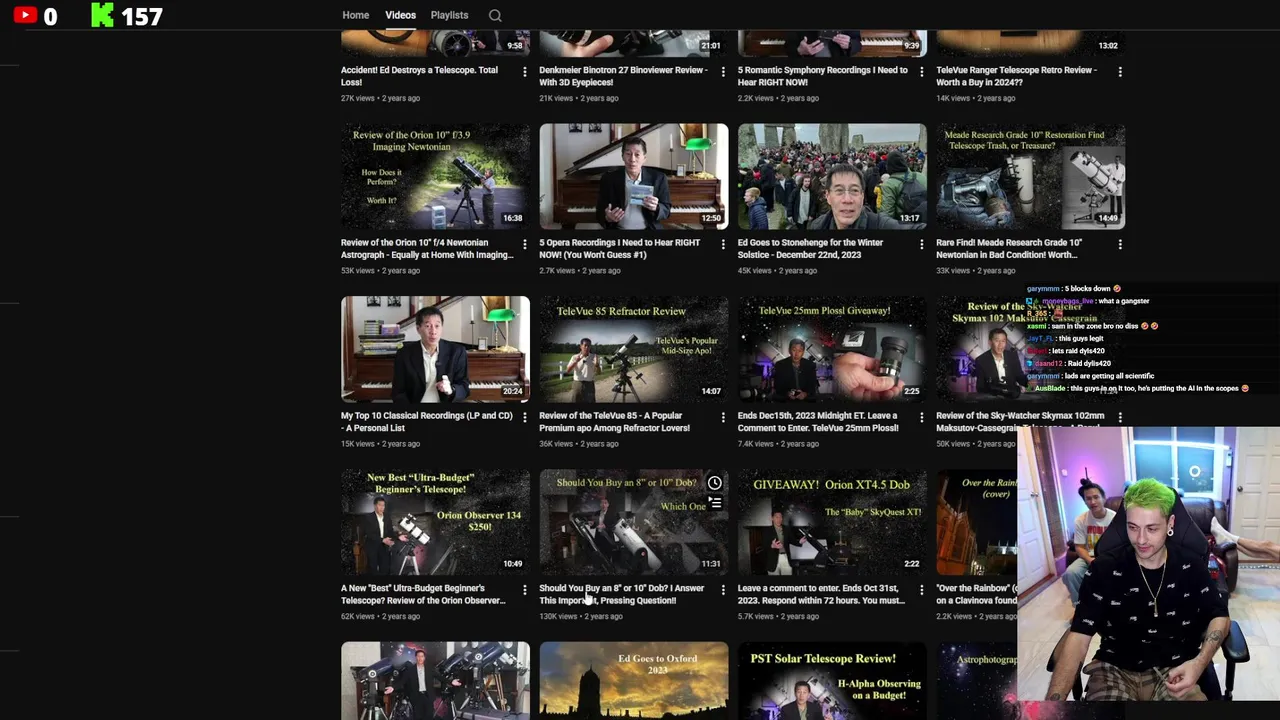Click the YouTube logo in the stream overlay
Image resolution: width=1280 pixels, height=720 pixels.
pos(25,15)
